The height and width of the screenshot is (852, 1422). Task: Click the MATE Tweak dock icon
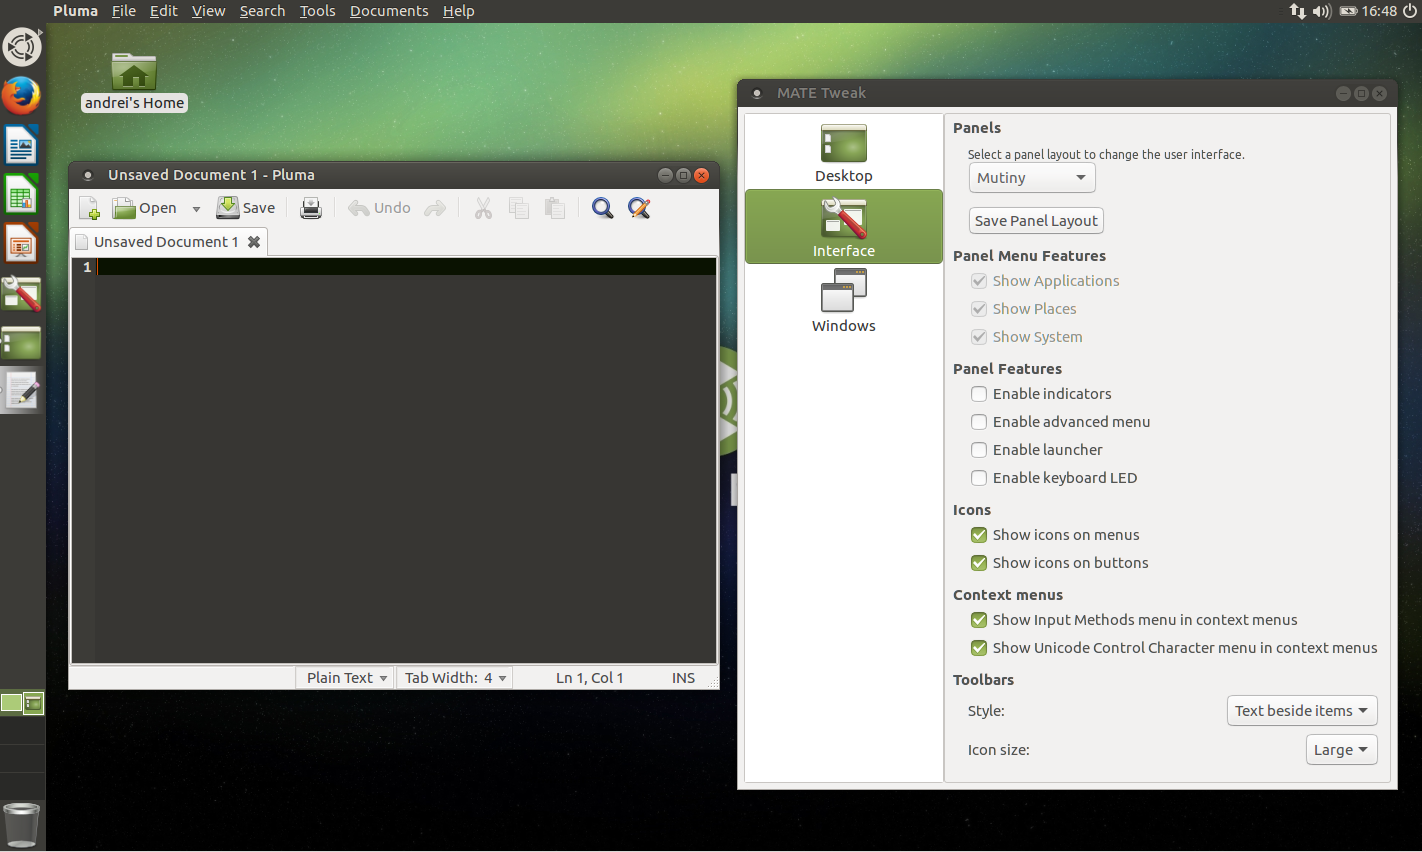click(x=21, y=294)
